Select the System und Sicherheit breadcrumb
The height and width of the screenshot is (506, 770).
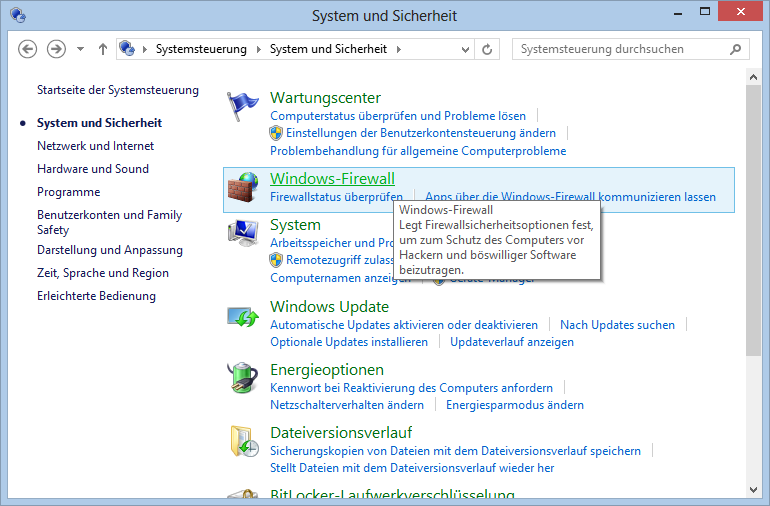329,49
